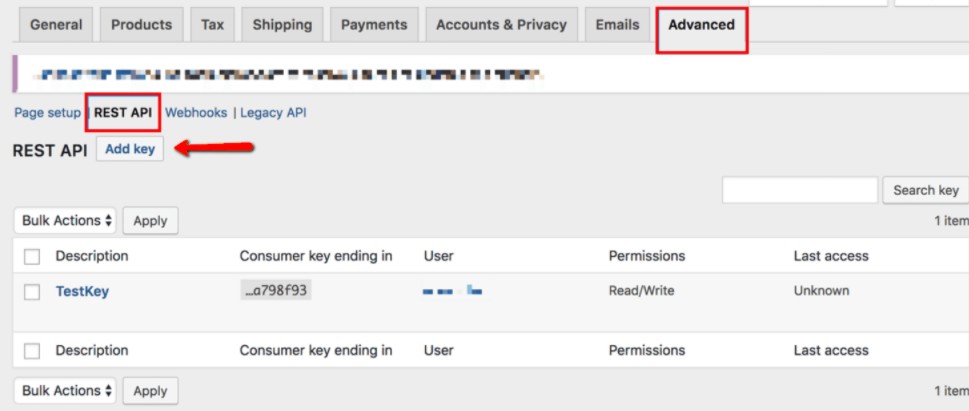
Task: Go to Legacy API section
Action: point(273,113)
